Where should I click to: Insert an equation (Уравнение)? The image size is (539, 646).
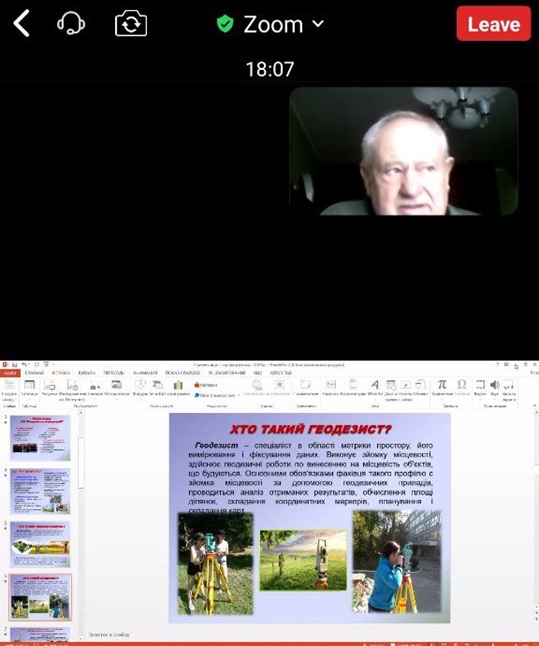point(442,388)
